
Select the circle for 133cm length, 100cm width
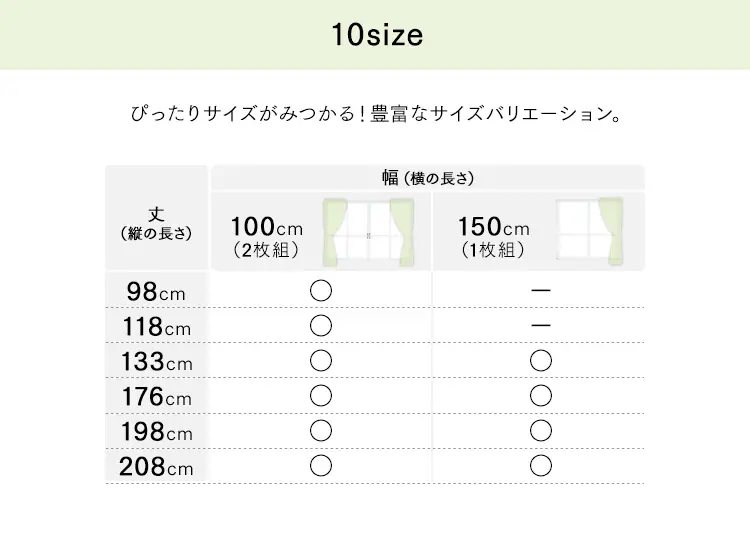coord(321,361)
